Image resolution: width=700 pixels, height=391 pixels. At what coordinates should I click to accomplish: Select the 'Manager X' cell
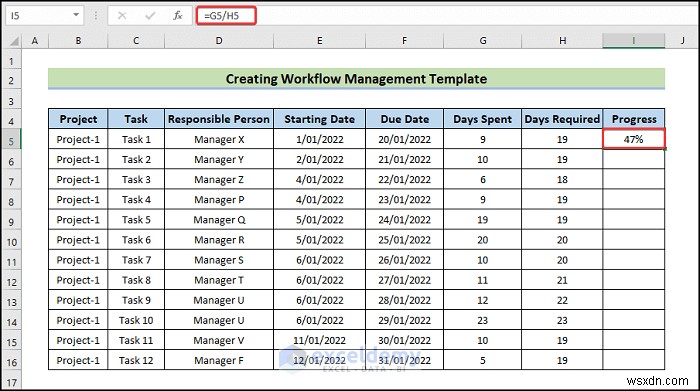219,139
